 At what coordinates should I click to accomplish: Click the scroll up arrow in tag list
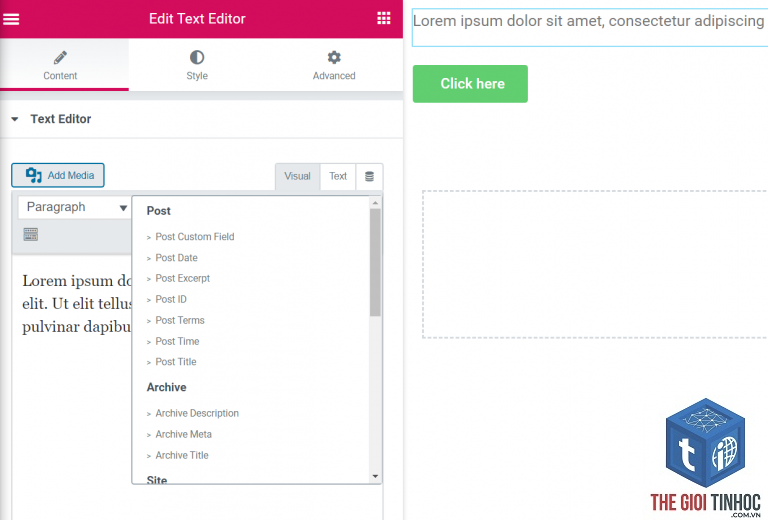point(375,203)
